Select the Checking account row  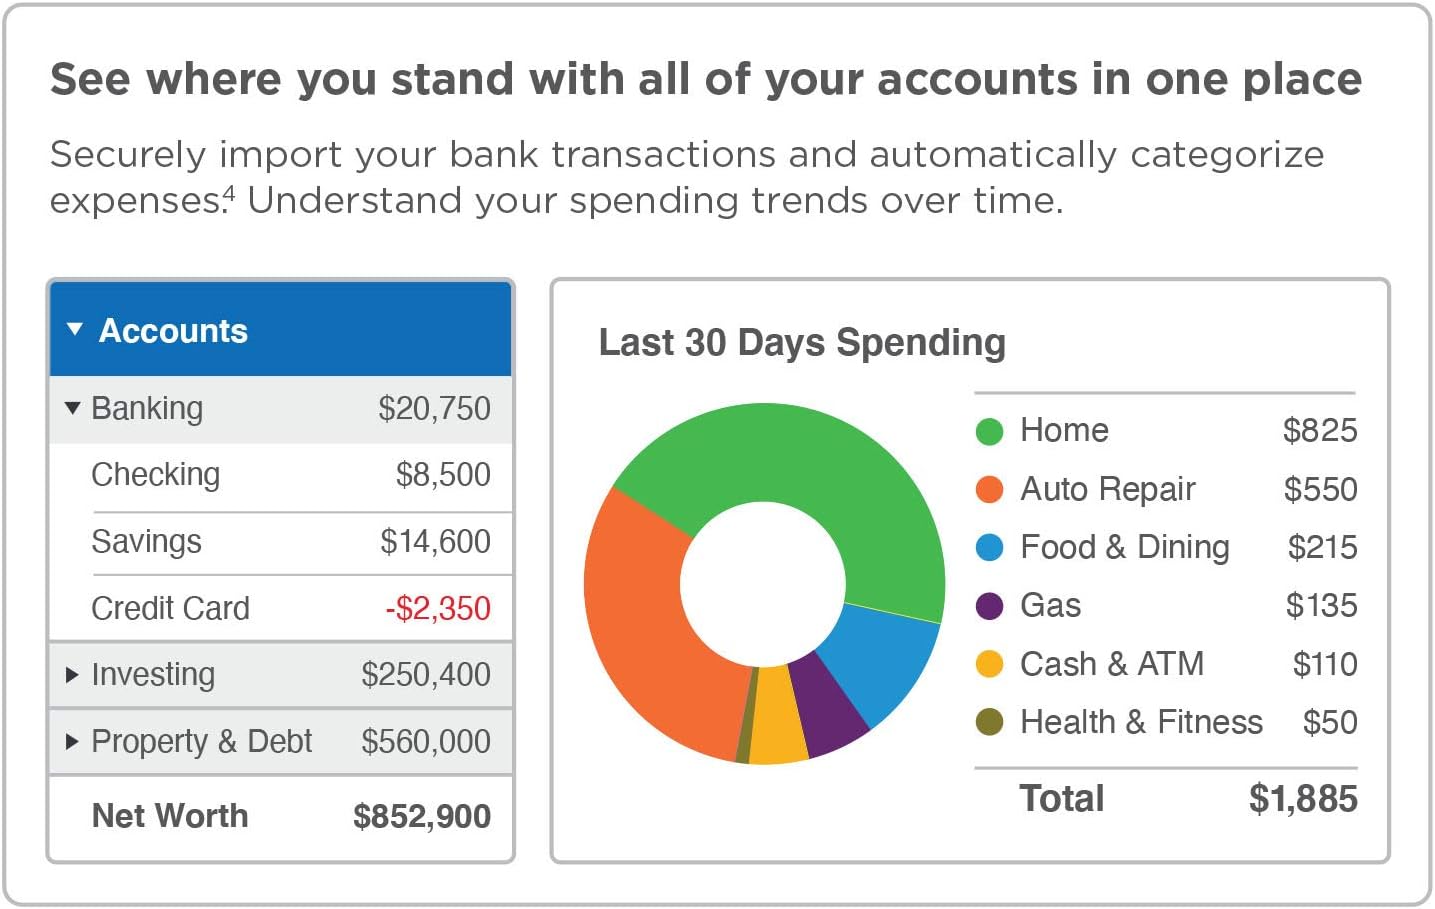click(x=290, y=475)
